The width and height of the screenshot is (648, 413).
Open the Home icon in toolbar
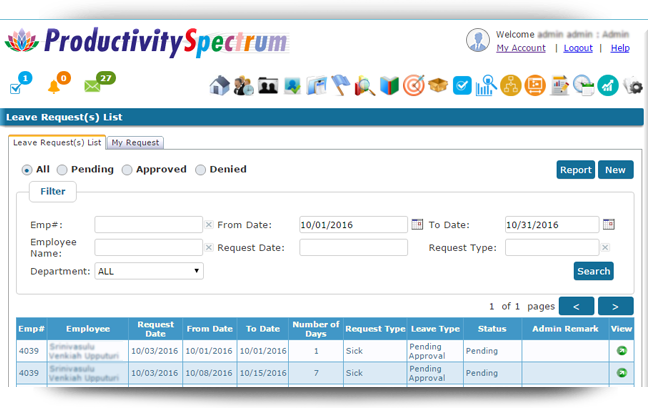tap(220, 86)
